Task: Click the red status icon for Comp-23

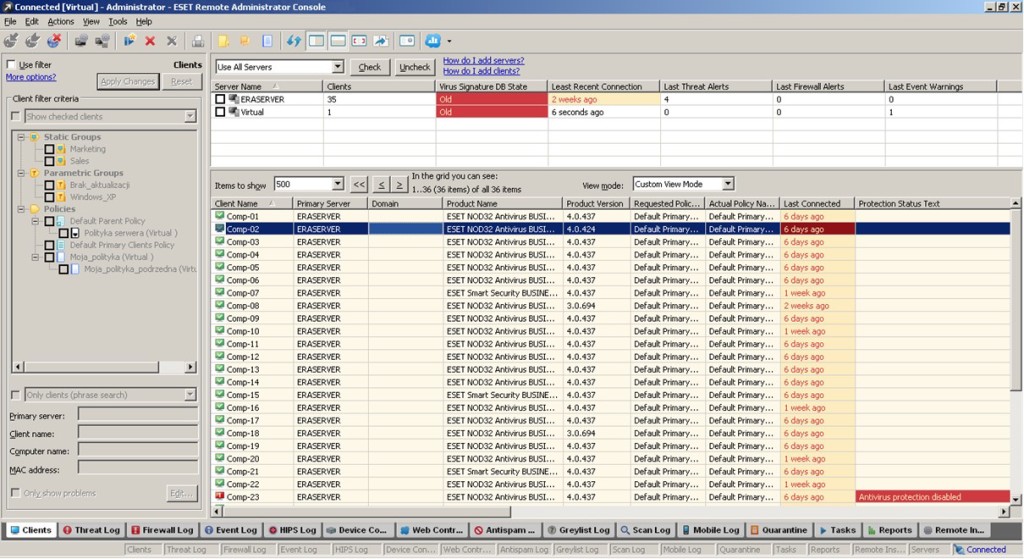Action: tap(219, 496)
